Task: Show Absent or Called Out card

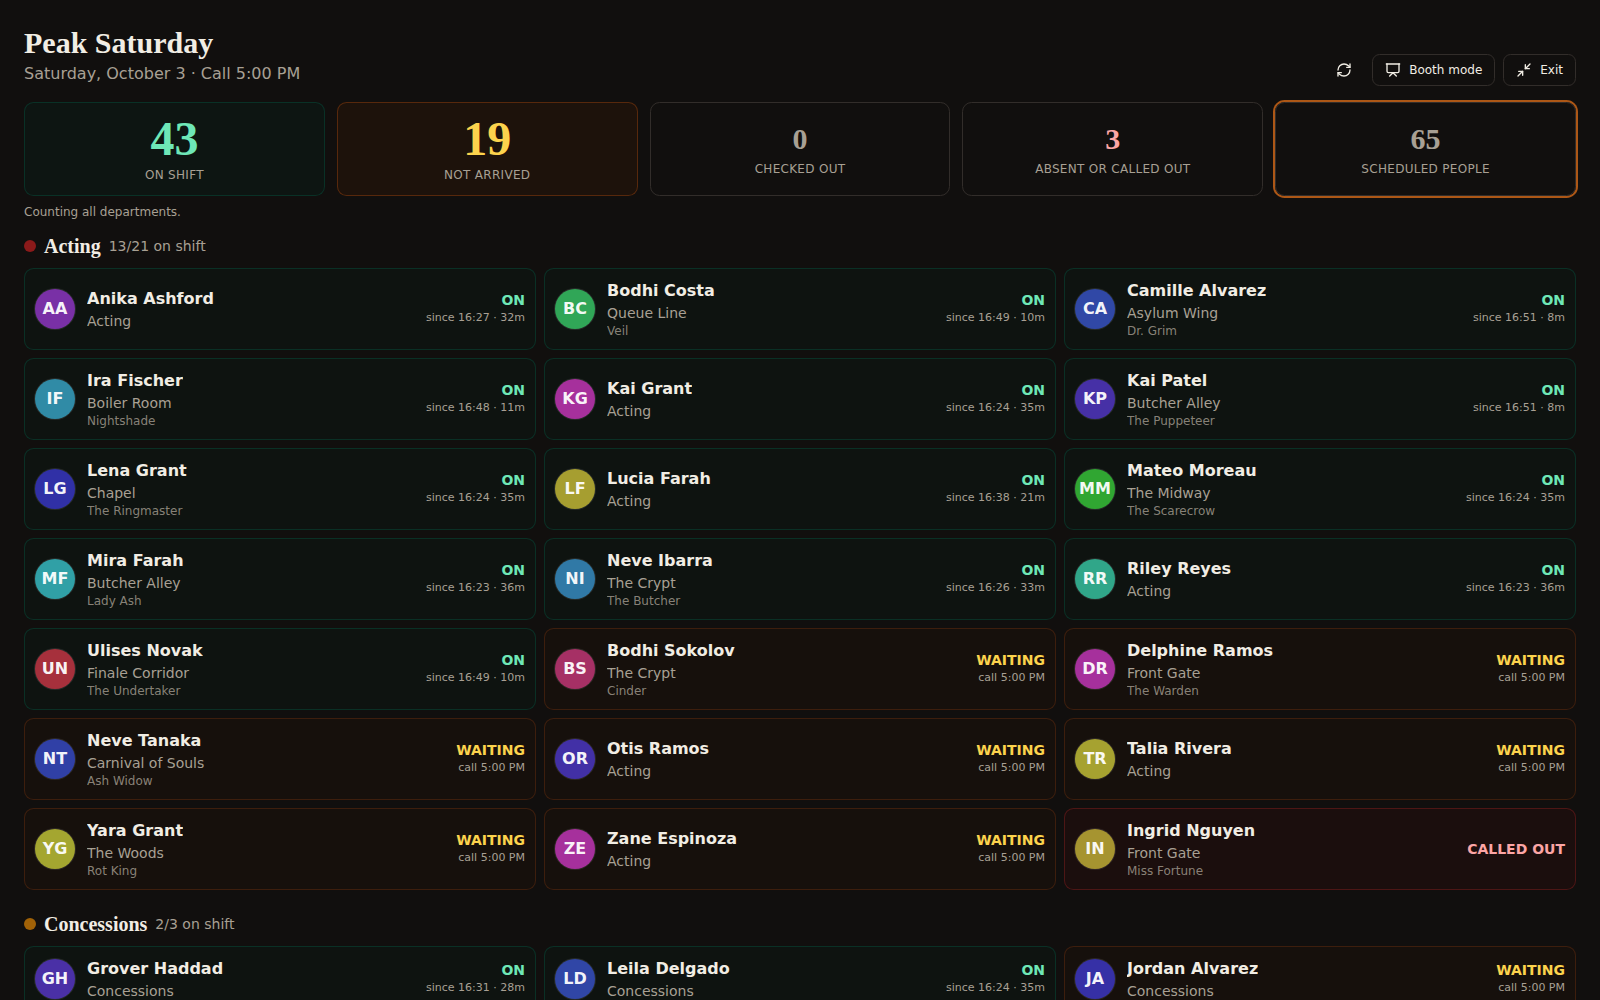Action: [x=1112, y=149]
